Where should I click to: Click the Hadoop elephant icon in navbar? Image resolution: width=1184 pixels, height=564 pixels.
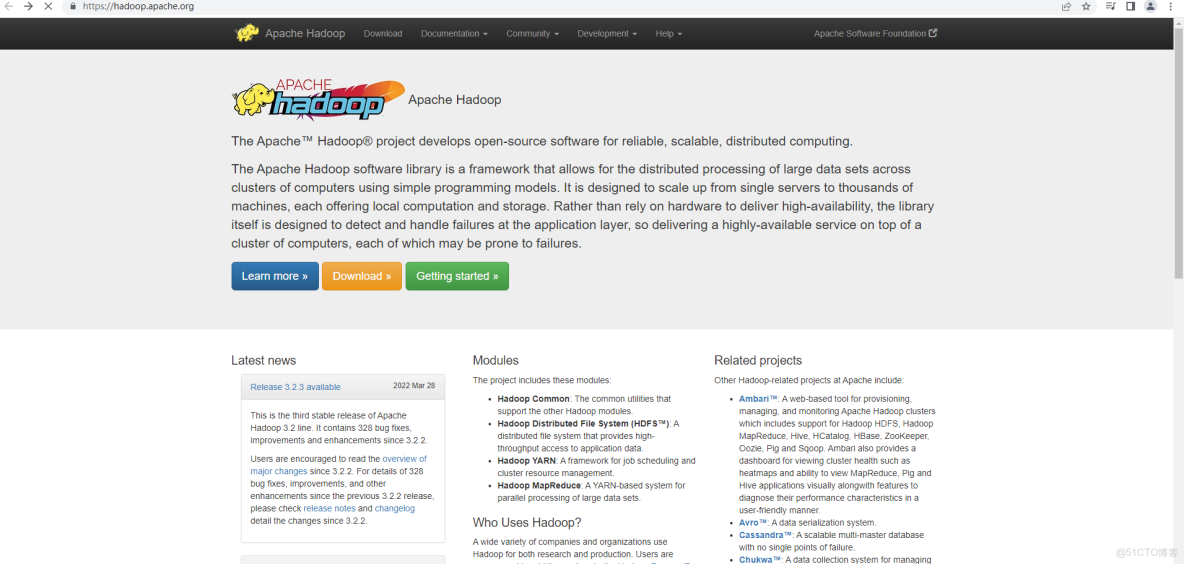click(247, 33)
